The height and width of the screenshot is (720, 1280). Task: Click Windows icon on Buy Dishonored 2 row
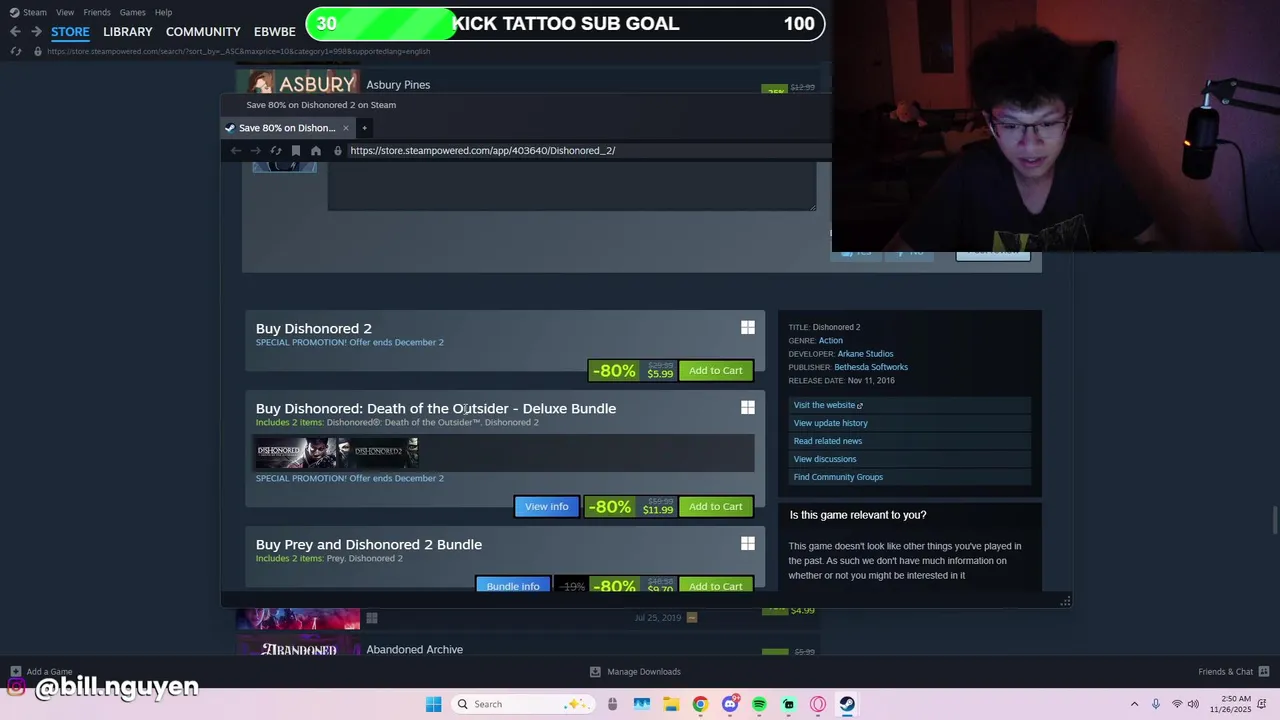[x=748, y=328]
